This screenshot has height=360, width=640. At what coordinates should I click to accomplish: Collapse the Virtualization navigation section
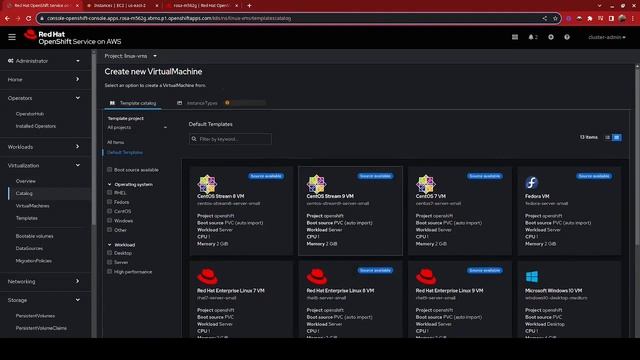[x=44, y=166]
